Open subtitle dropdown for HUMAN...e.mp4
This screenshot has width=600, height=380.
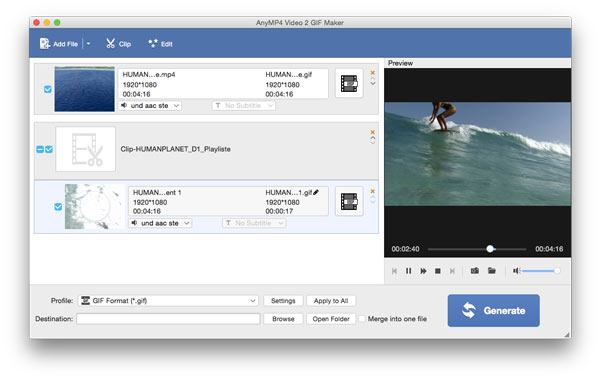[243, 105]
